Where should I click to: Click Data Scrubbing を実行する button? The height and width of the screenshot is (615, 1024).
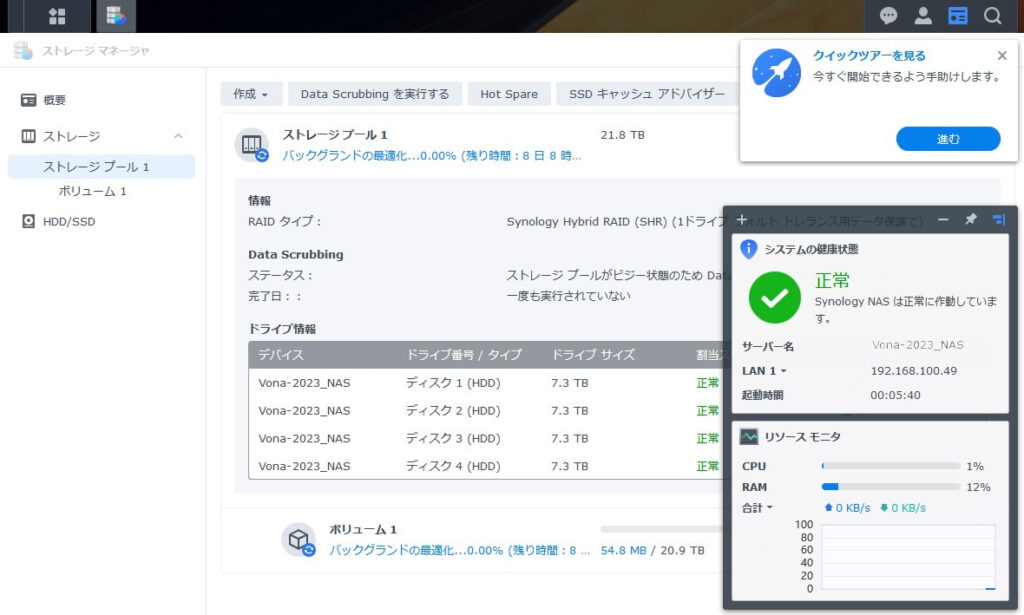pyautogui.click(x=375, y=94)
